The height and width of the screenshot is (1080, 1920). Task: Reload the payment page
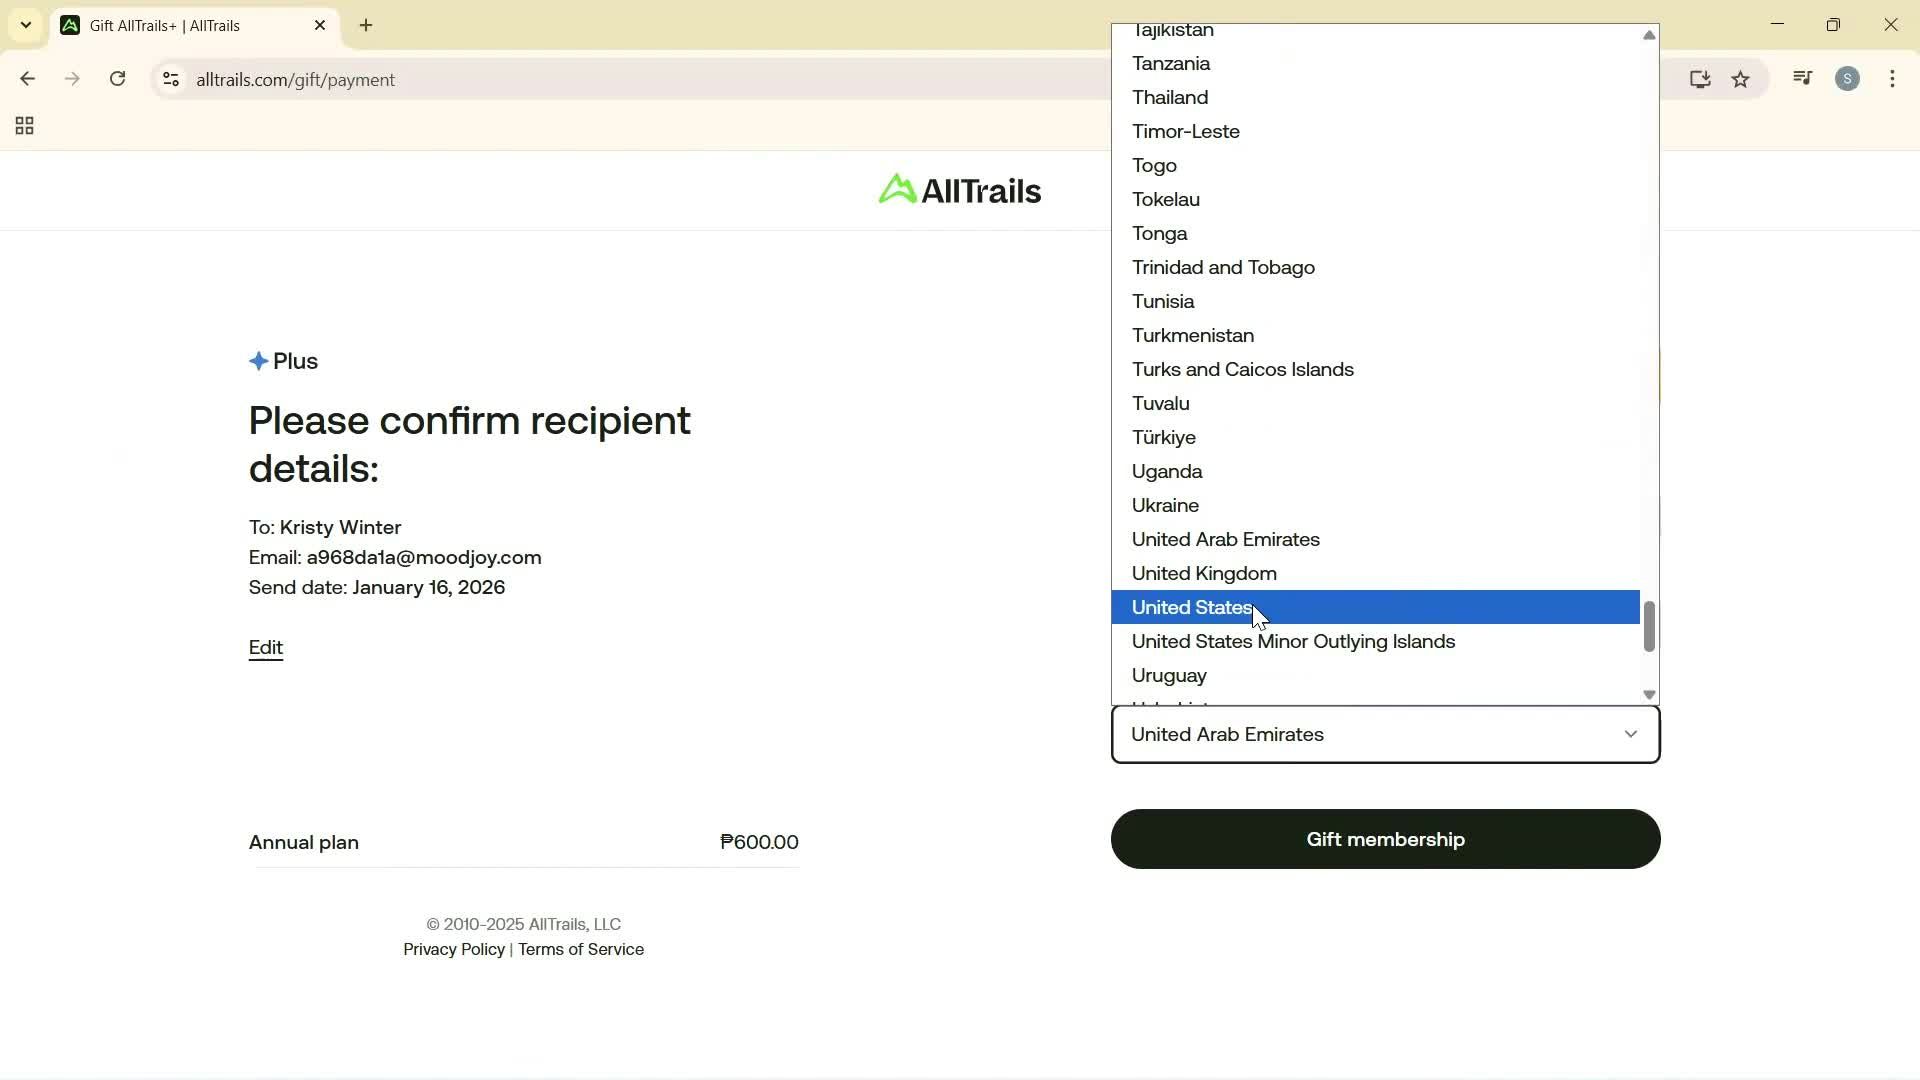[117, 79]
